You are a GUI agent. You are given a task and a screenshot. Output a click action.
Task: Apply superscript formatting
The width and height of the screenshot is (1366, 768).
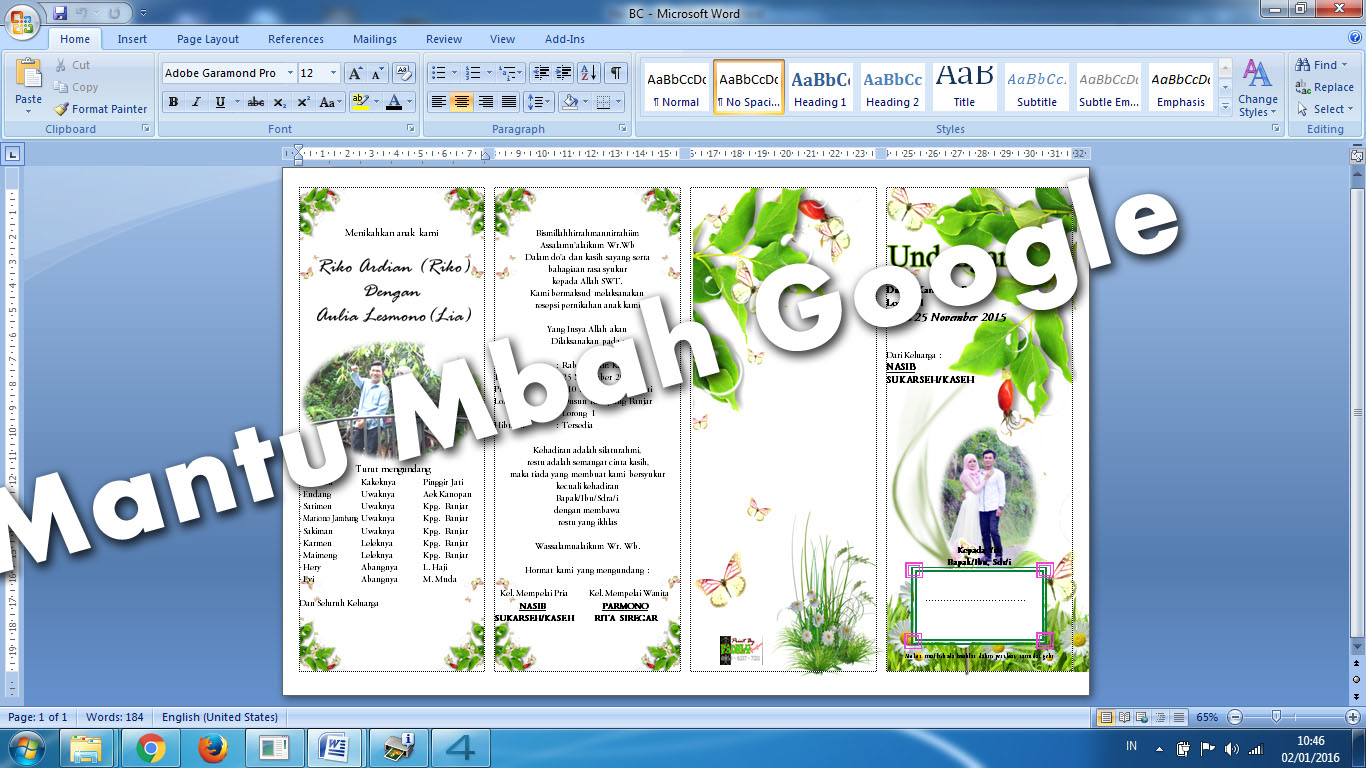click(302, 102)
